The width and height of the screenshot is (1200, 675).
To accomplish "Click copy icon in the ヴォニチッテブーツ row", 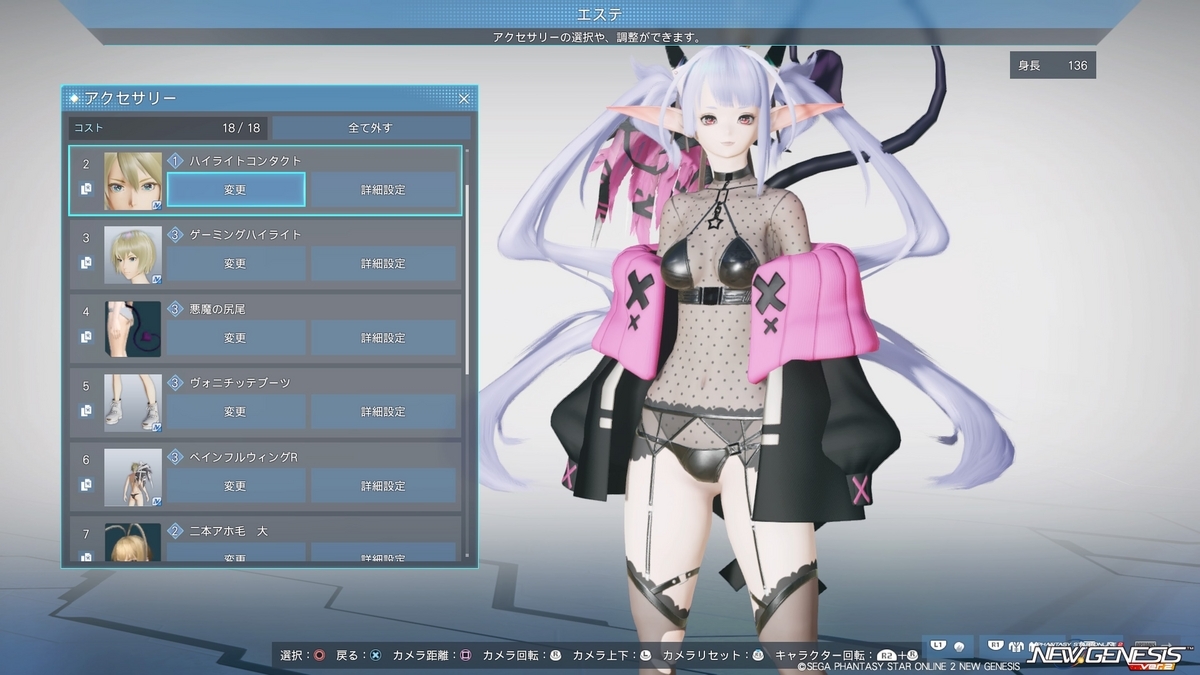I will (x=86, y=411).
